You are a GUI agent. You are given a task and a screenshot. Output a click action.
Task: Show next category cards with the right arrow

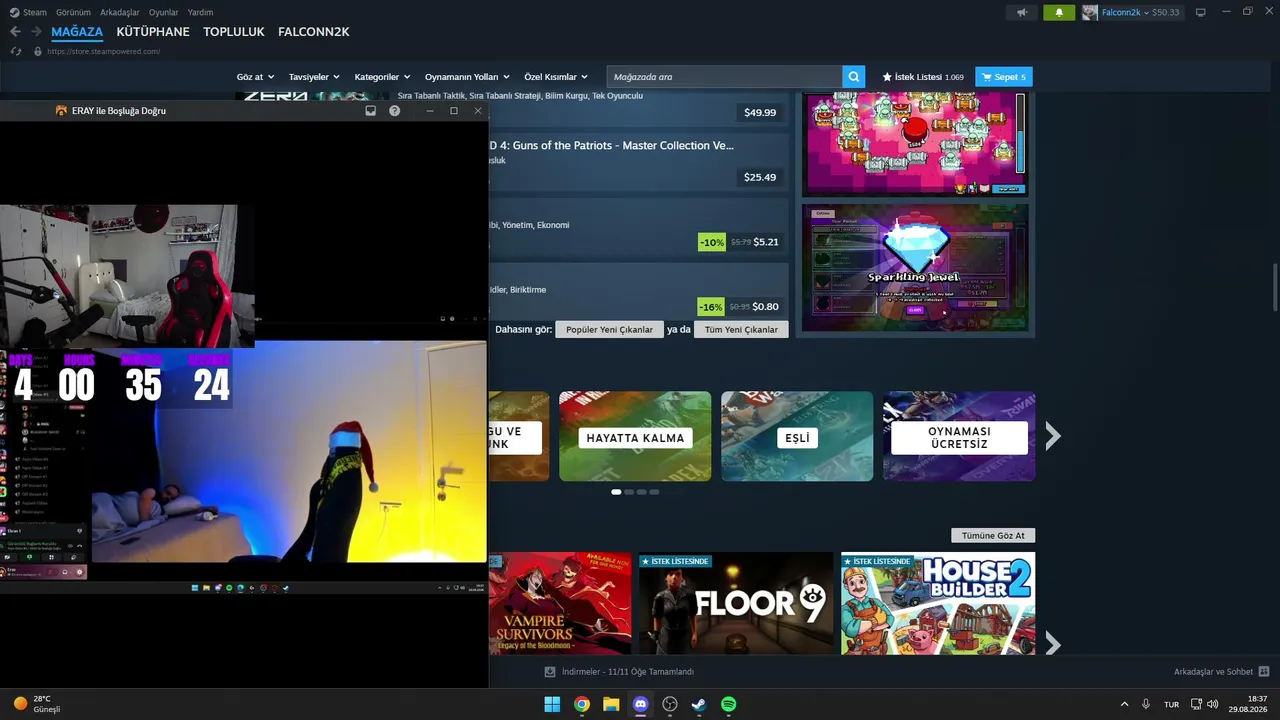pos(1052,436)
